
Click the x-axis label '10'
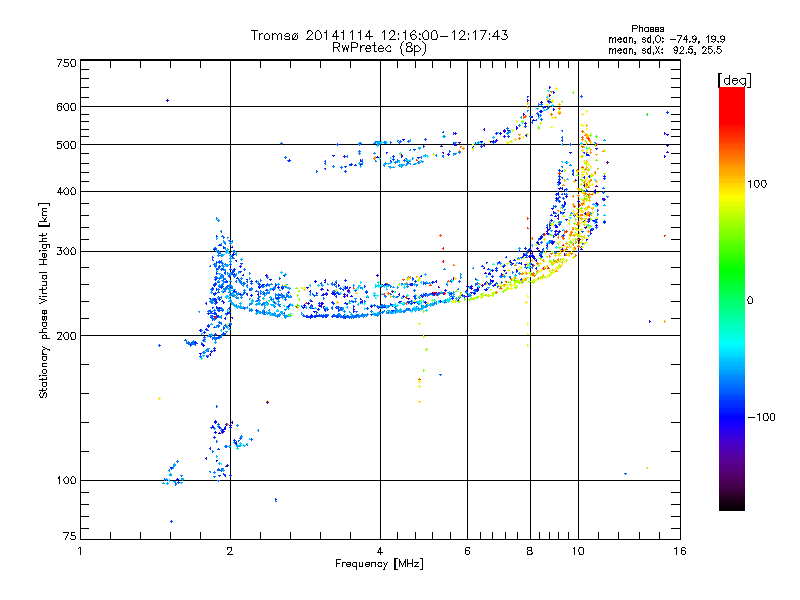coord(578,551)
